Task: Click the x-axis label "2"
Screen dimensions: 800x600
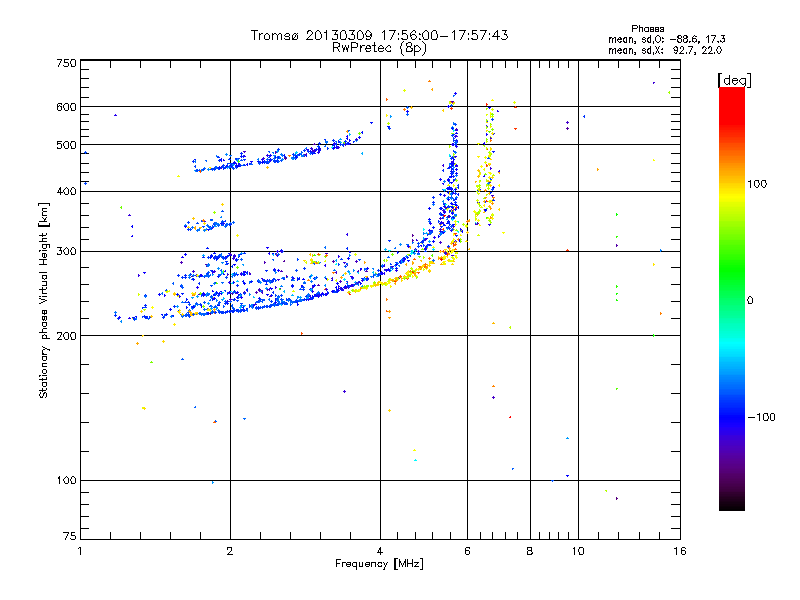Action: click(x=230, y=551)
